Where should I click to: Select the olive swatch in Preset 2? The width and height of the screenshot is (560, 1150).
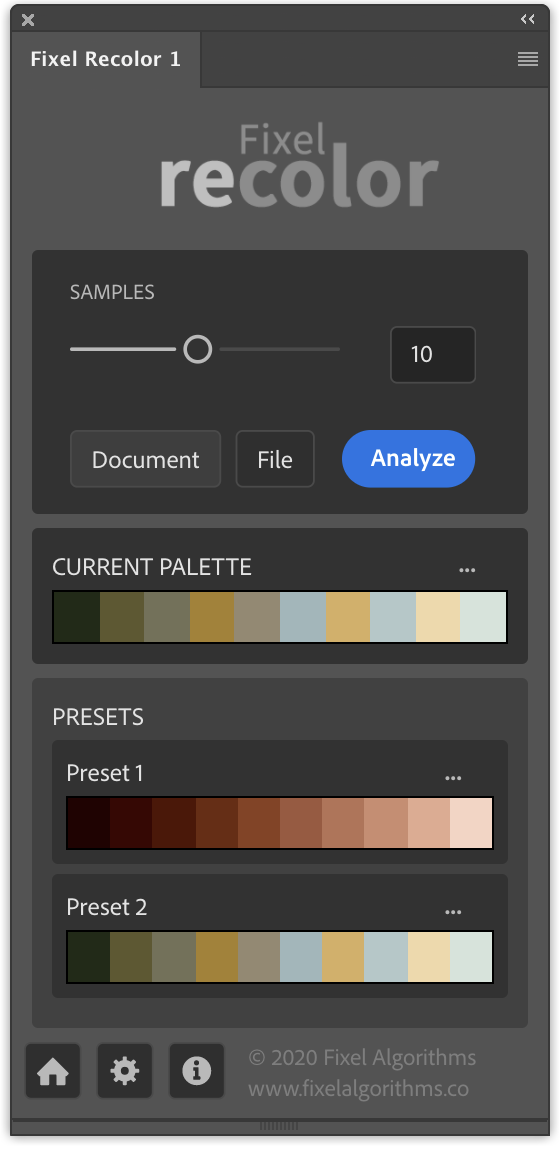pos(131,957)
